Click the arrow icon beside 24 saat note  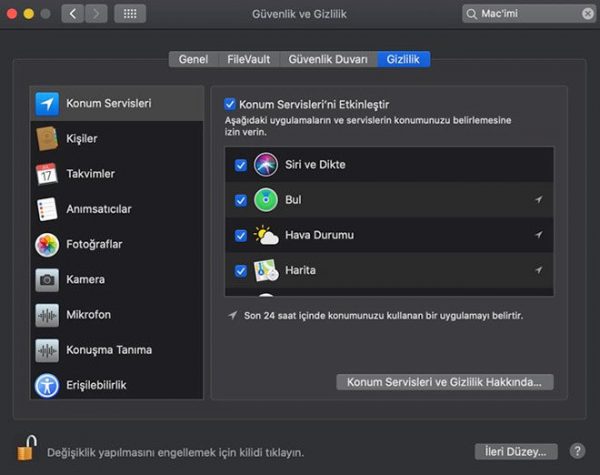232,315
